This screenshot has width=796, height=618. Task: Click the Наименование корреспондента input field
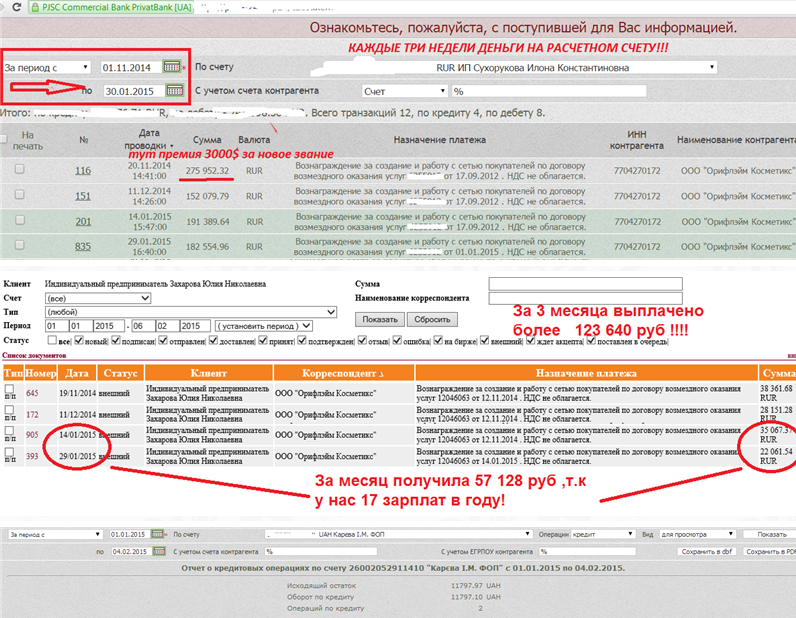click(x=585, y=298)
